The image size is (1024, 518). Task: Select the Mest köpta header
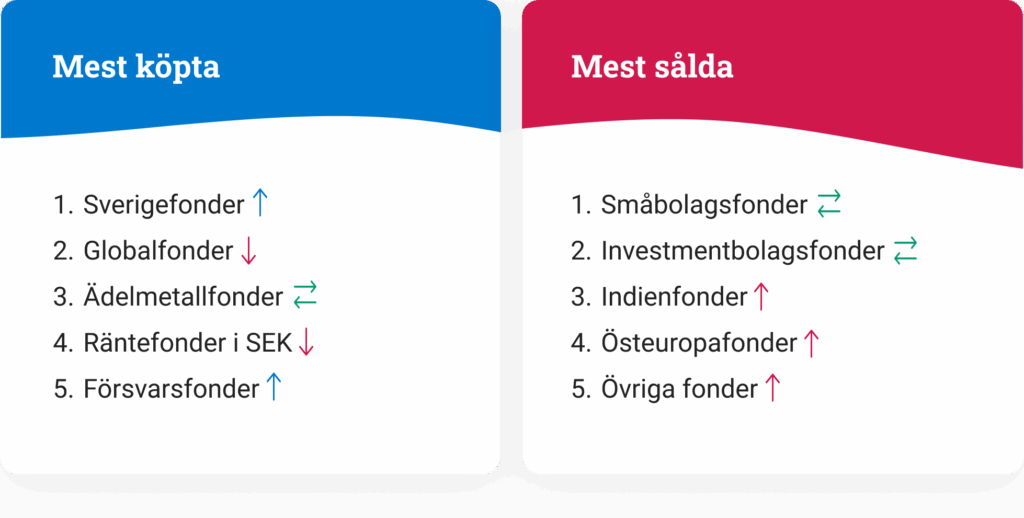pyautogui.click(x=136, y=67)
